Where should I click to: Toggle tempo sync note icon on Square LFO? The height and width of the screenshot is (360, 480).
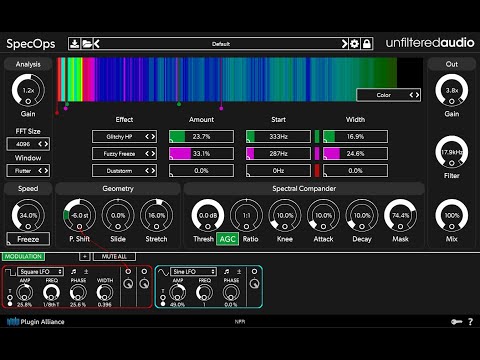coord(74,272)
